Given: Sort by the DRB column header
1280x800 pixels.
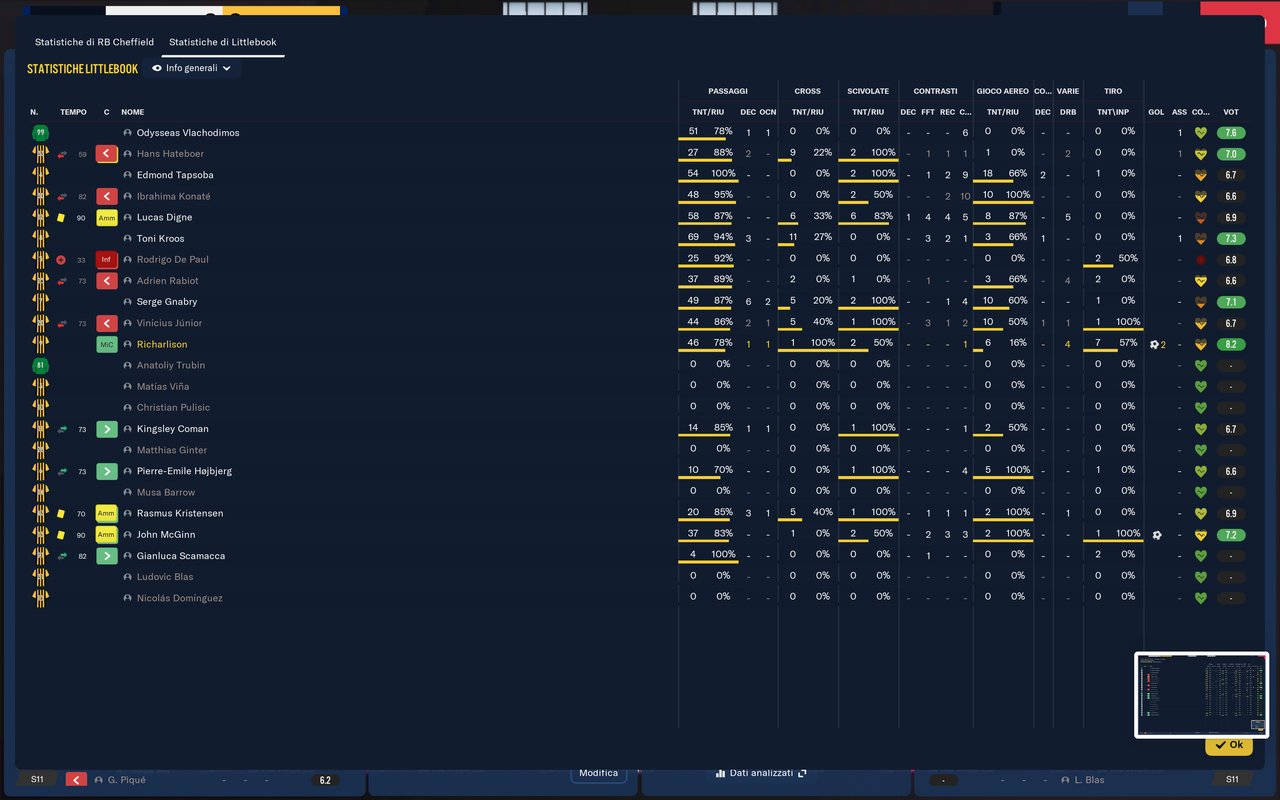Looking at the screenshot, I should (1068, 112).
